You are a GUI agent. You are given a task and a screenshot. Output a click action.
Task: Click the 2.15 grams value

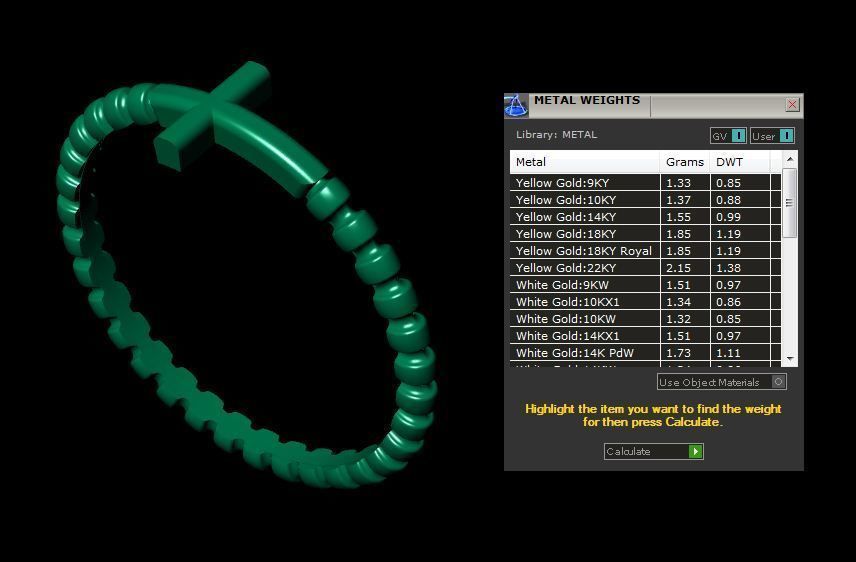pyautogui.click(x=679, y=268)
